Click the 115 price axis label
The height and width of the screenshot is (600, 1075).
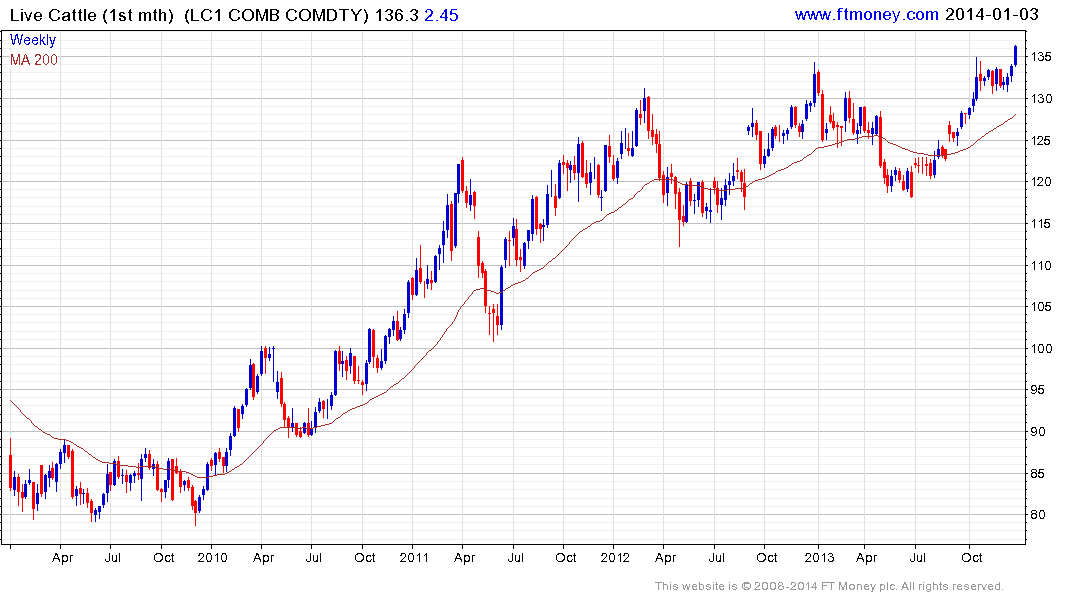(1041, 224)
